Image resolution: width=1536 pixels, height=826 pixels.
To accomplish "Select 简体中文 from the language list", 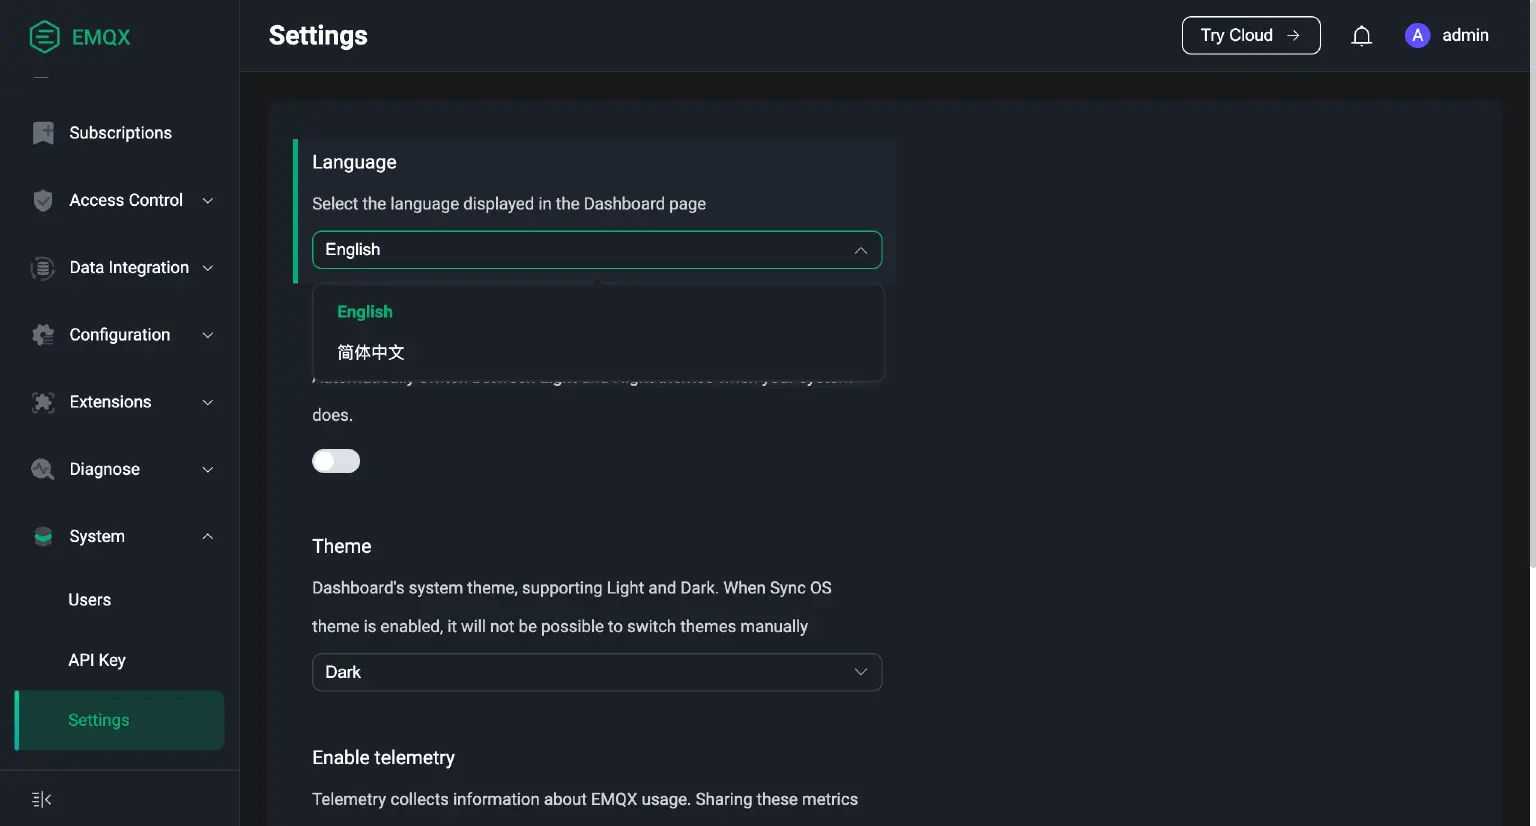I will 371,352.
